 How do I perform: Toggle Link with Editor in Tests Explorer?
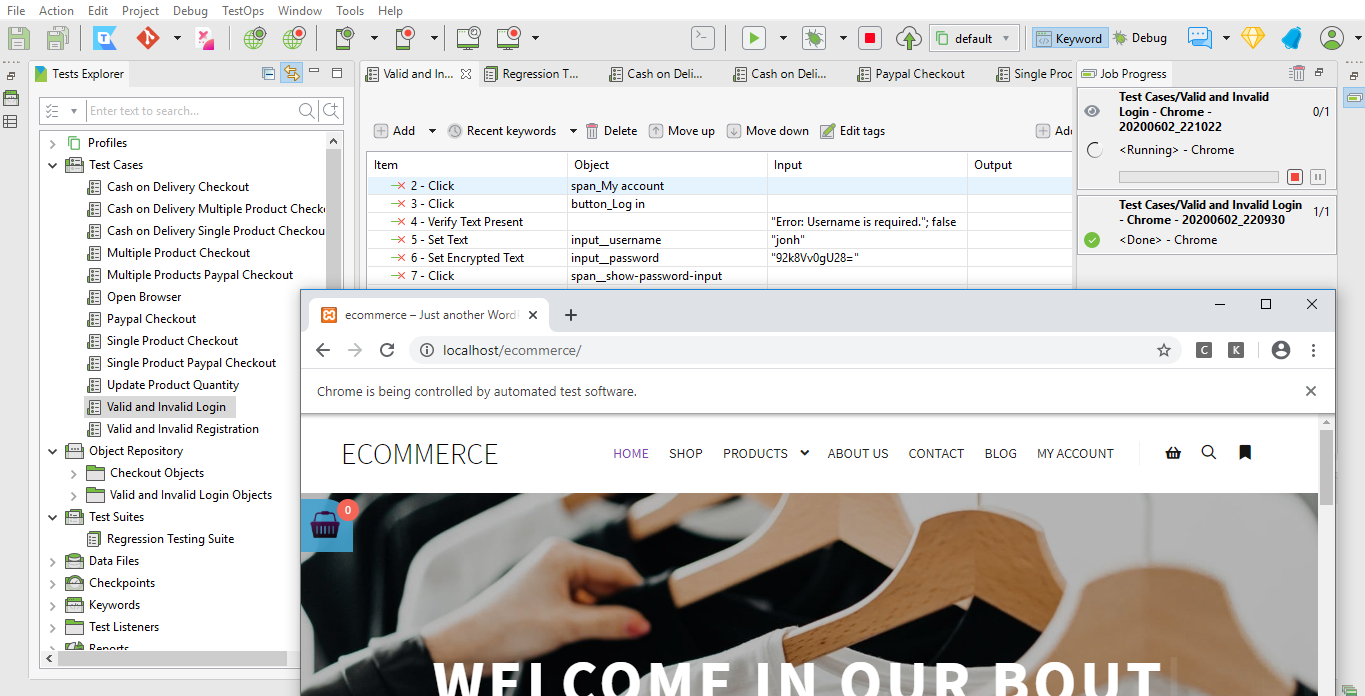291,73
